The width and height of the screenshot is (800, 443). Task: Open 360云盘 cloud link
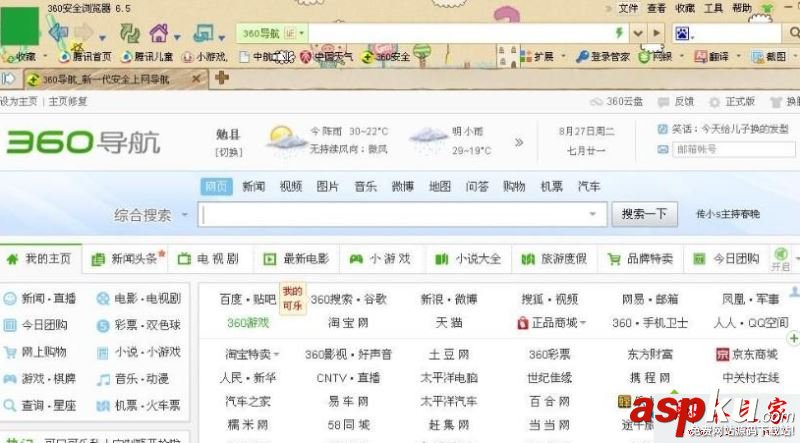pyautogui.click(x=616, y=102)
